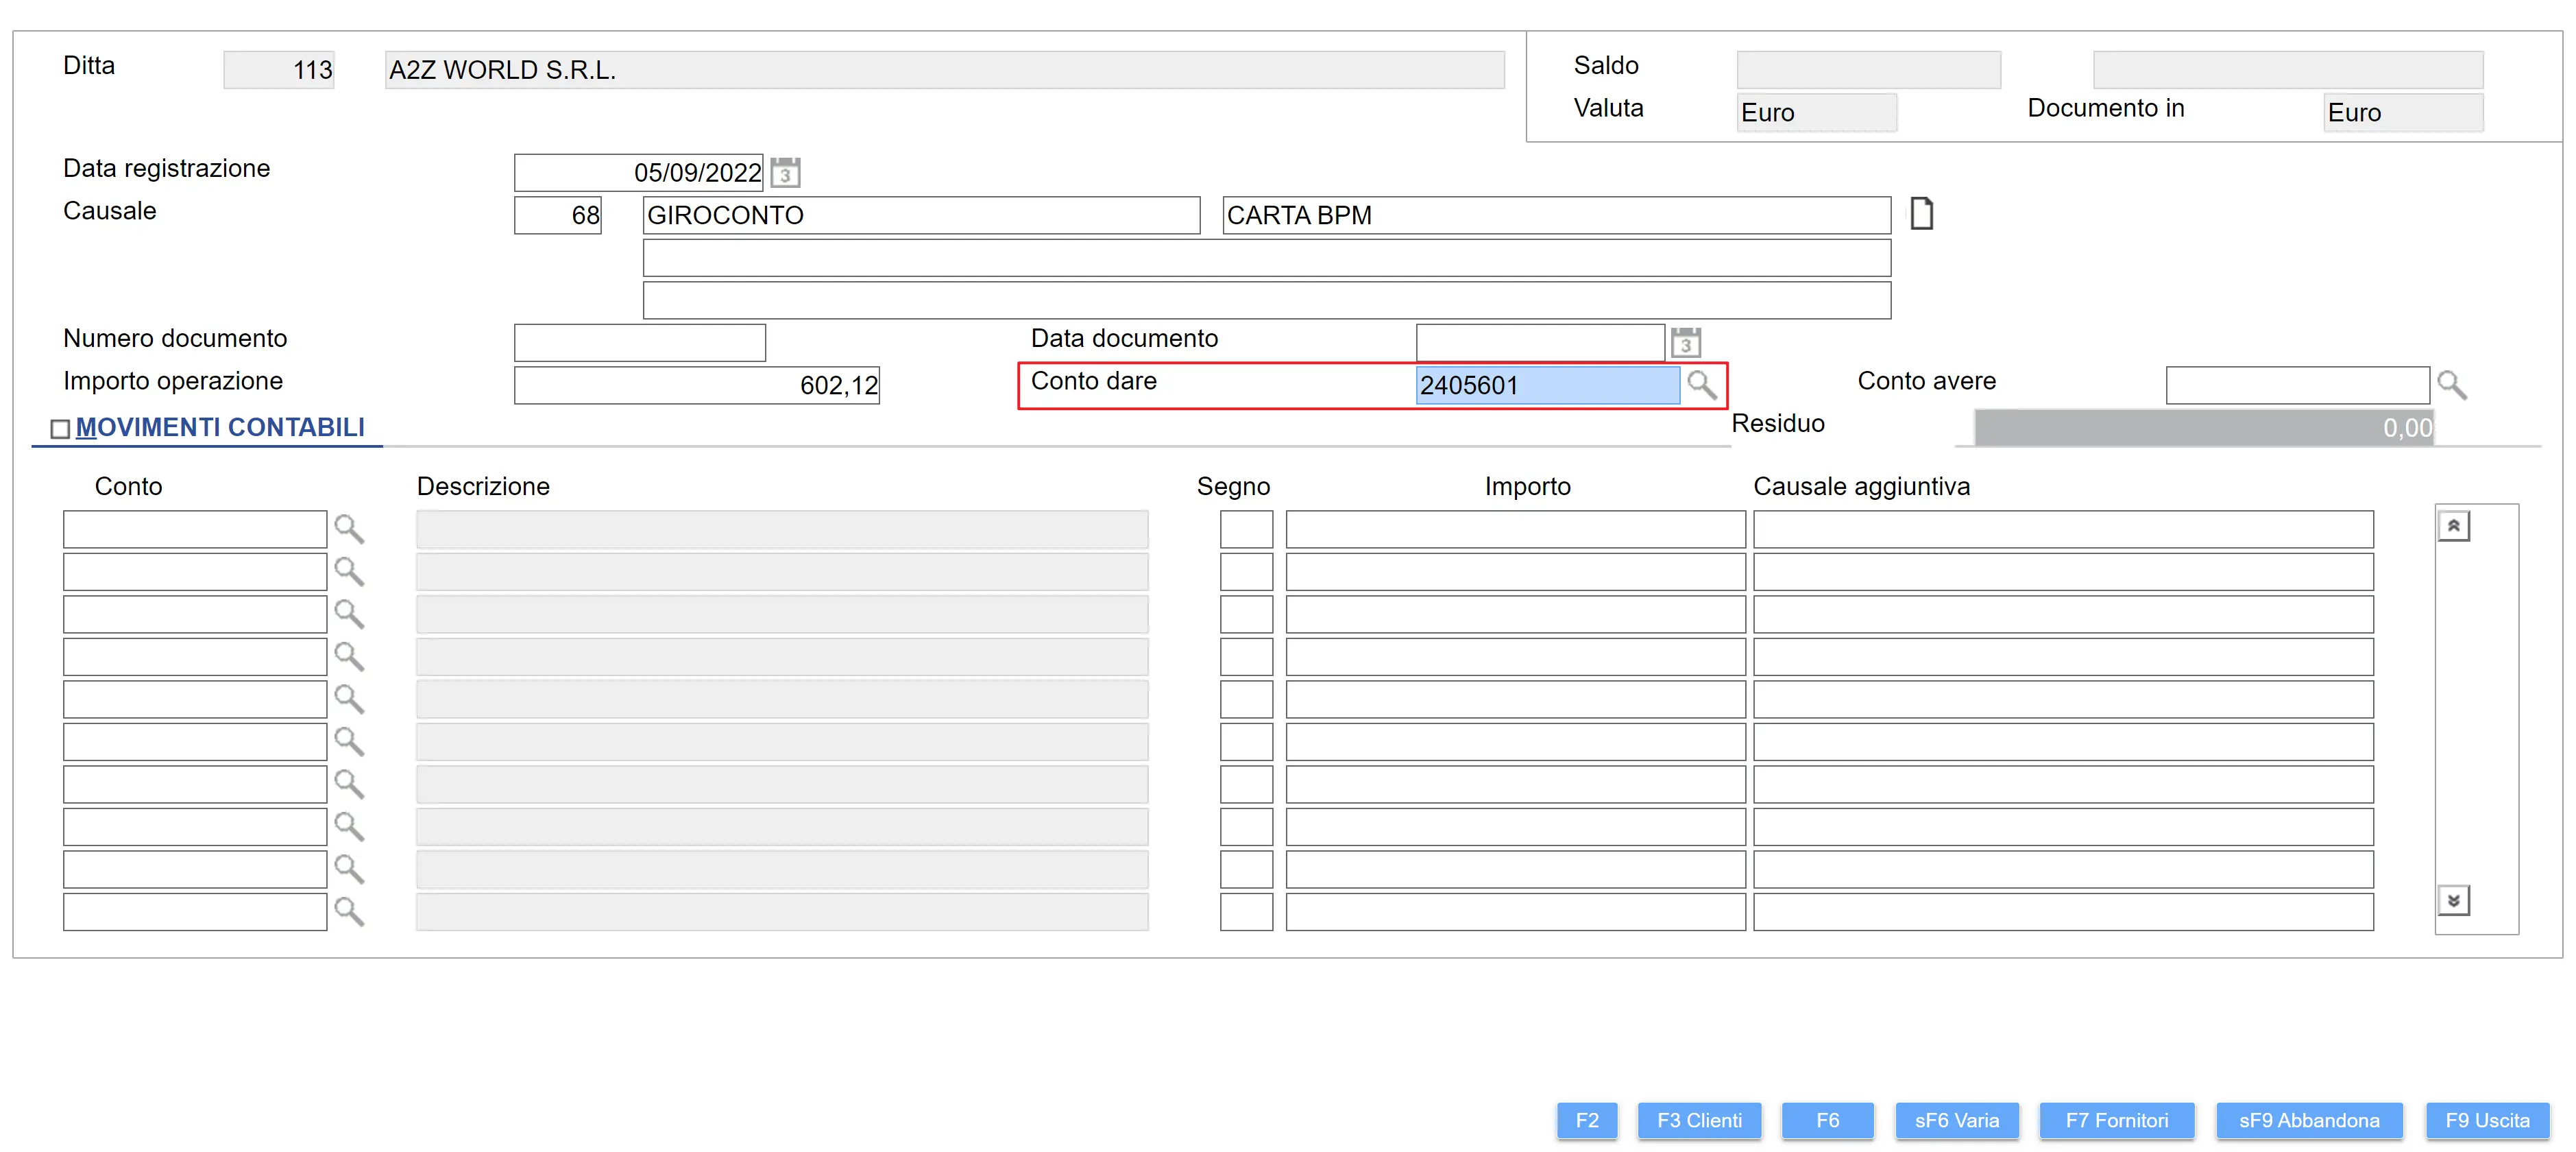Search account in first Conto row
This screenshot has height=1152, width=2576.
(x=349, y=529)
